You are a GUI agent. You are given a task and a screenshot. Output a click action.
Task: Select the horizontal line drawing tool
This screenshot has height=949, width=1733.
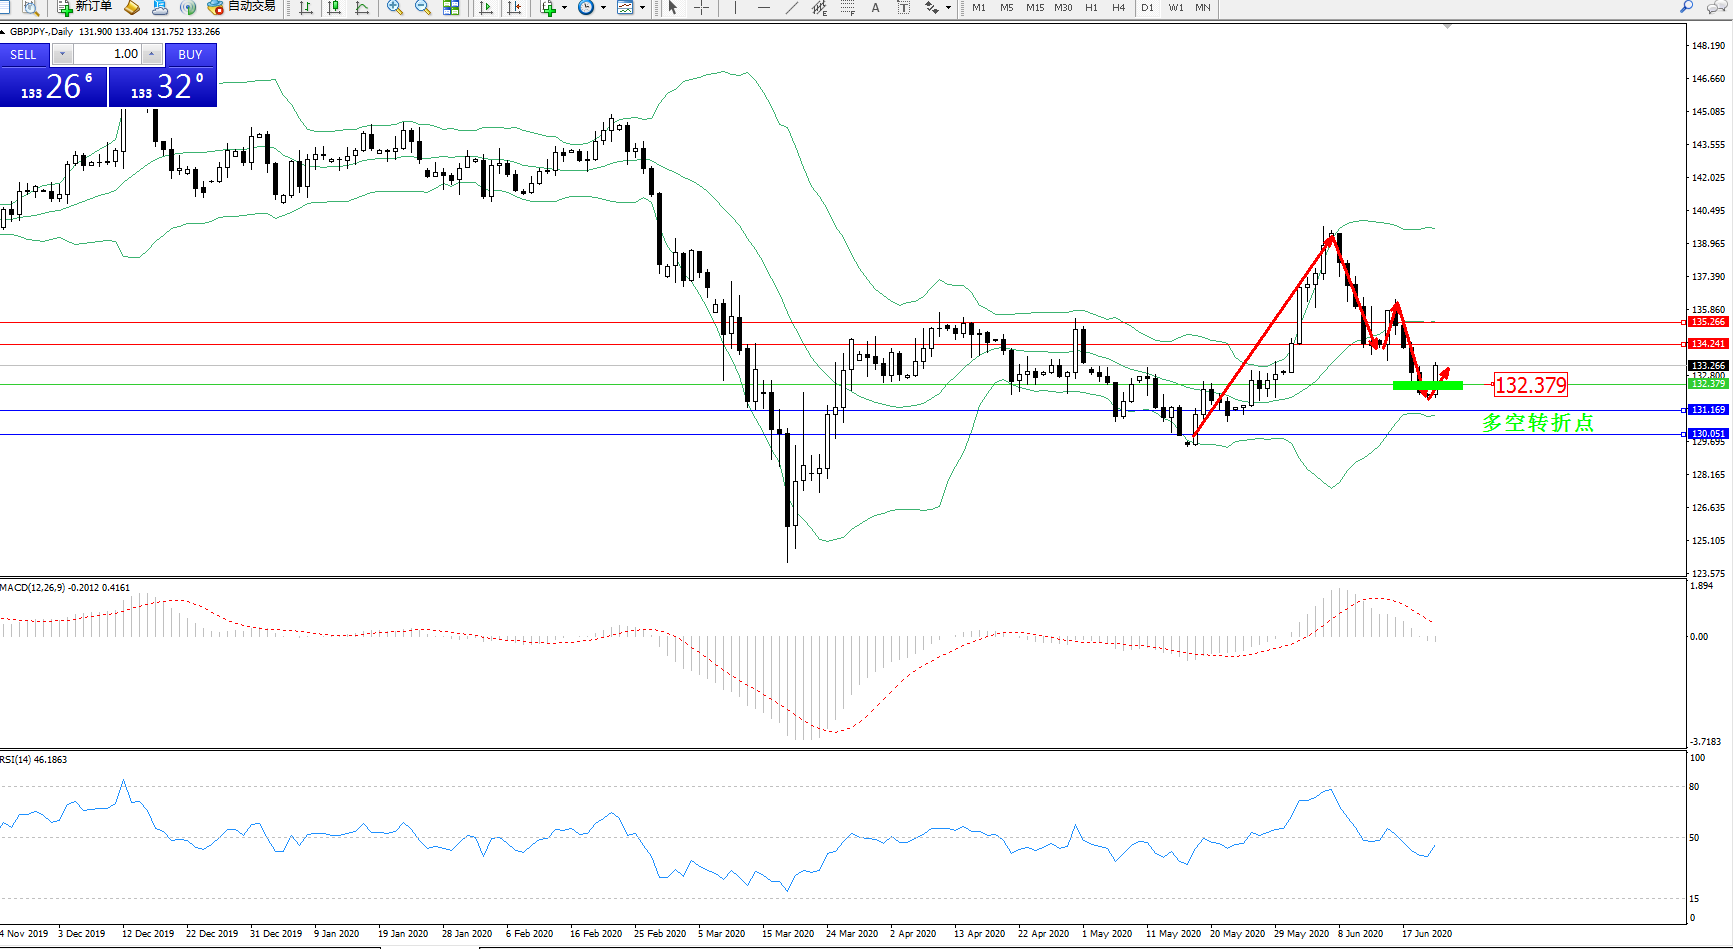[x=764, y=7]
